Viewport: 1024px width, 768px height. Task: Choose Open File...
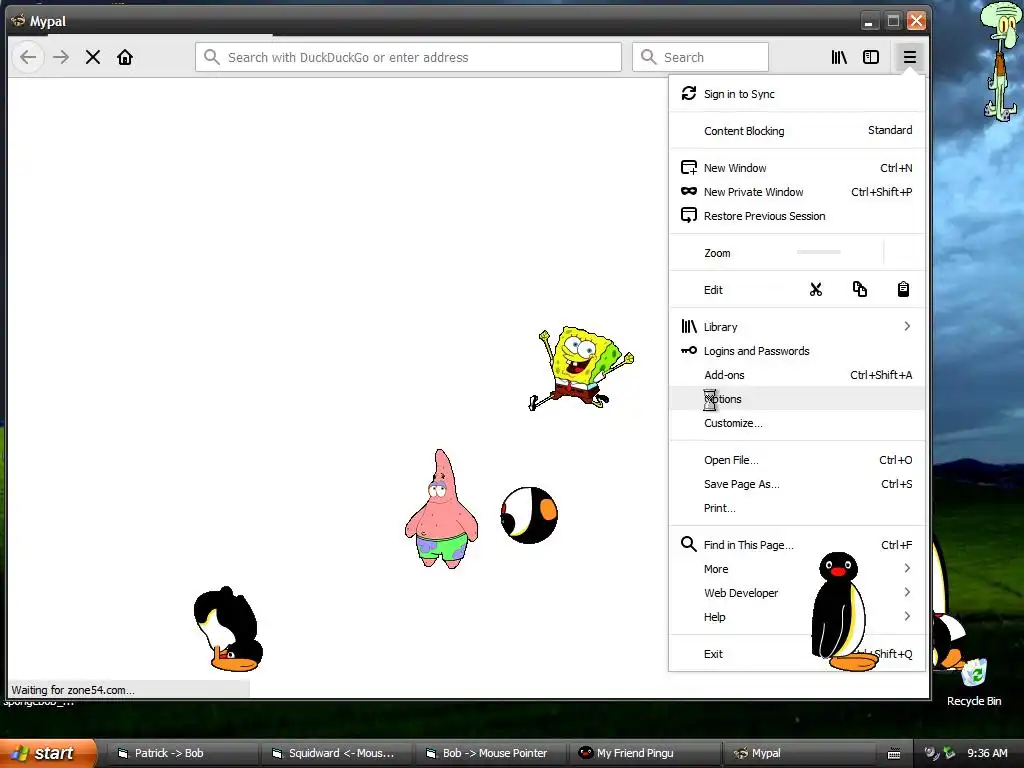(x=797, y=460)
